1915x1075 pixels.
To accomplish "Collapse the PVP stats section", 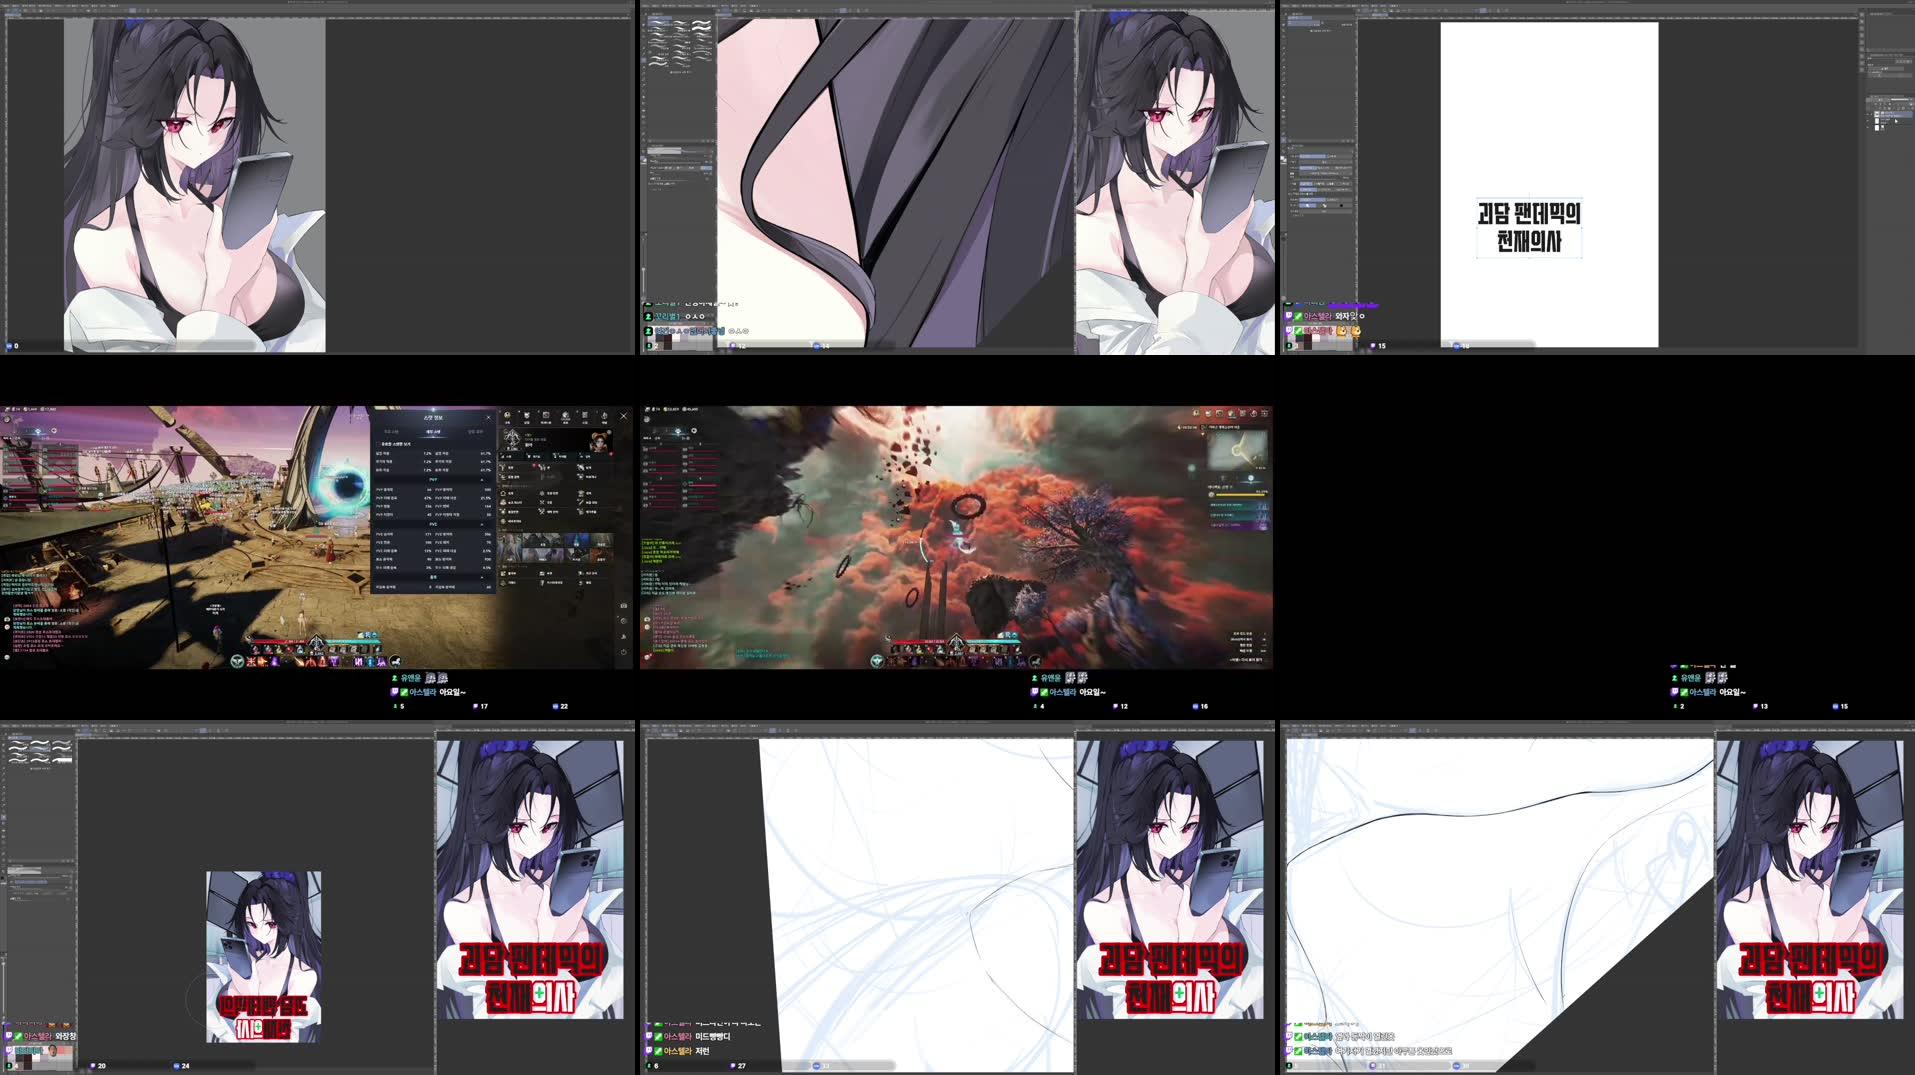I will click(x=482, y=478).
